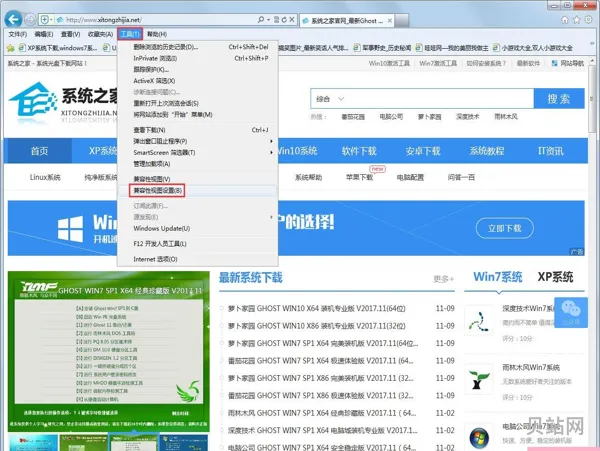Switch to the Win7系统 list tab
The image size is (600, 451).
point(497,277)
